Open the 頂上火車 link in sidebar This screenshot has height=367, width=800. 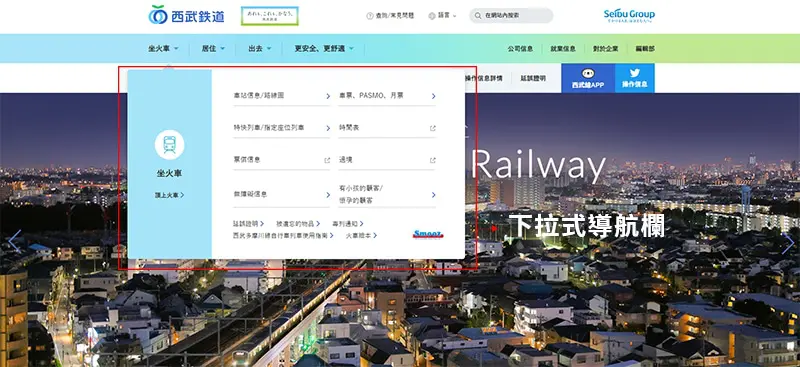(x=170, y=195)
